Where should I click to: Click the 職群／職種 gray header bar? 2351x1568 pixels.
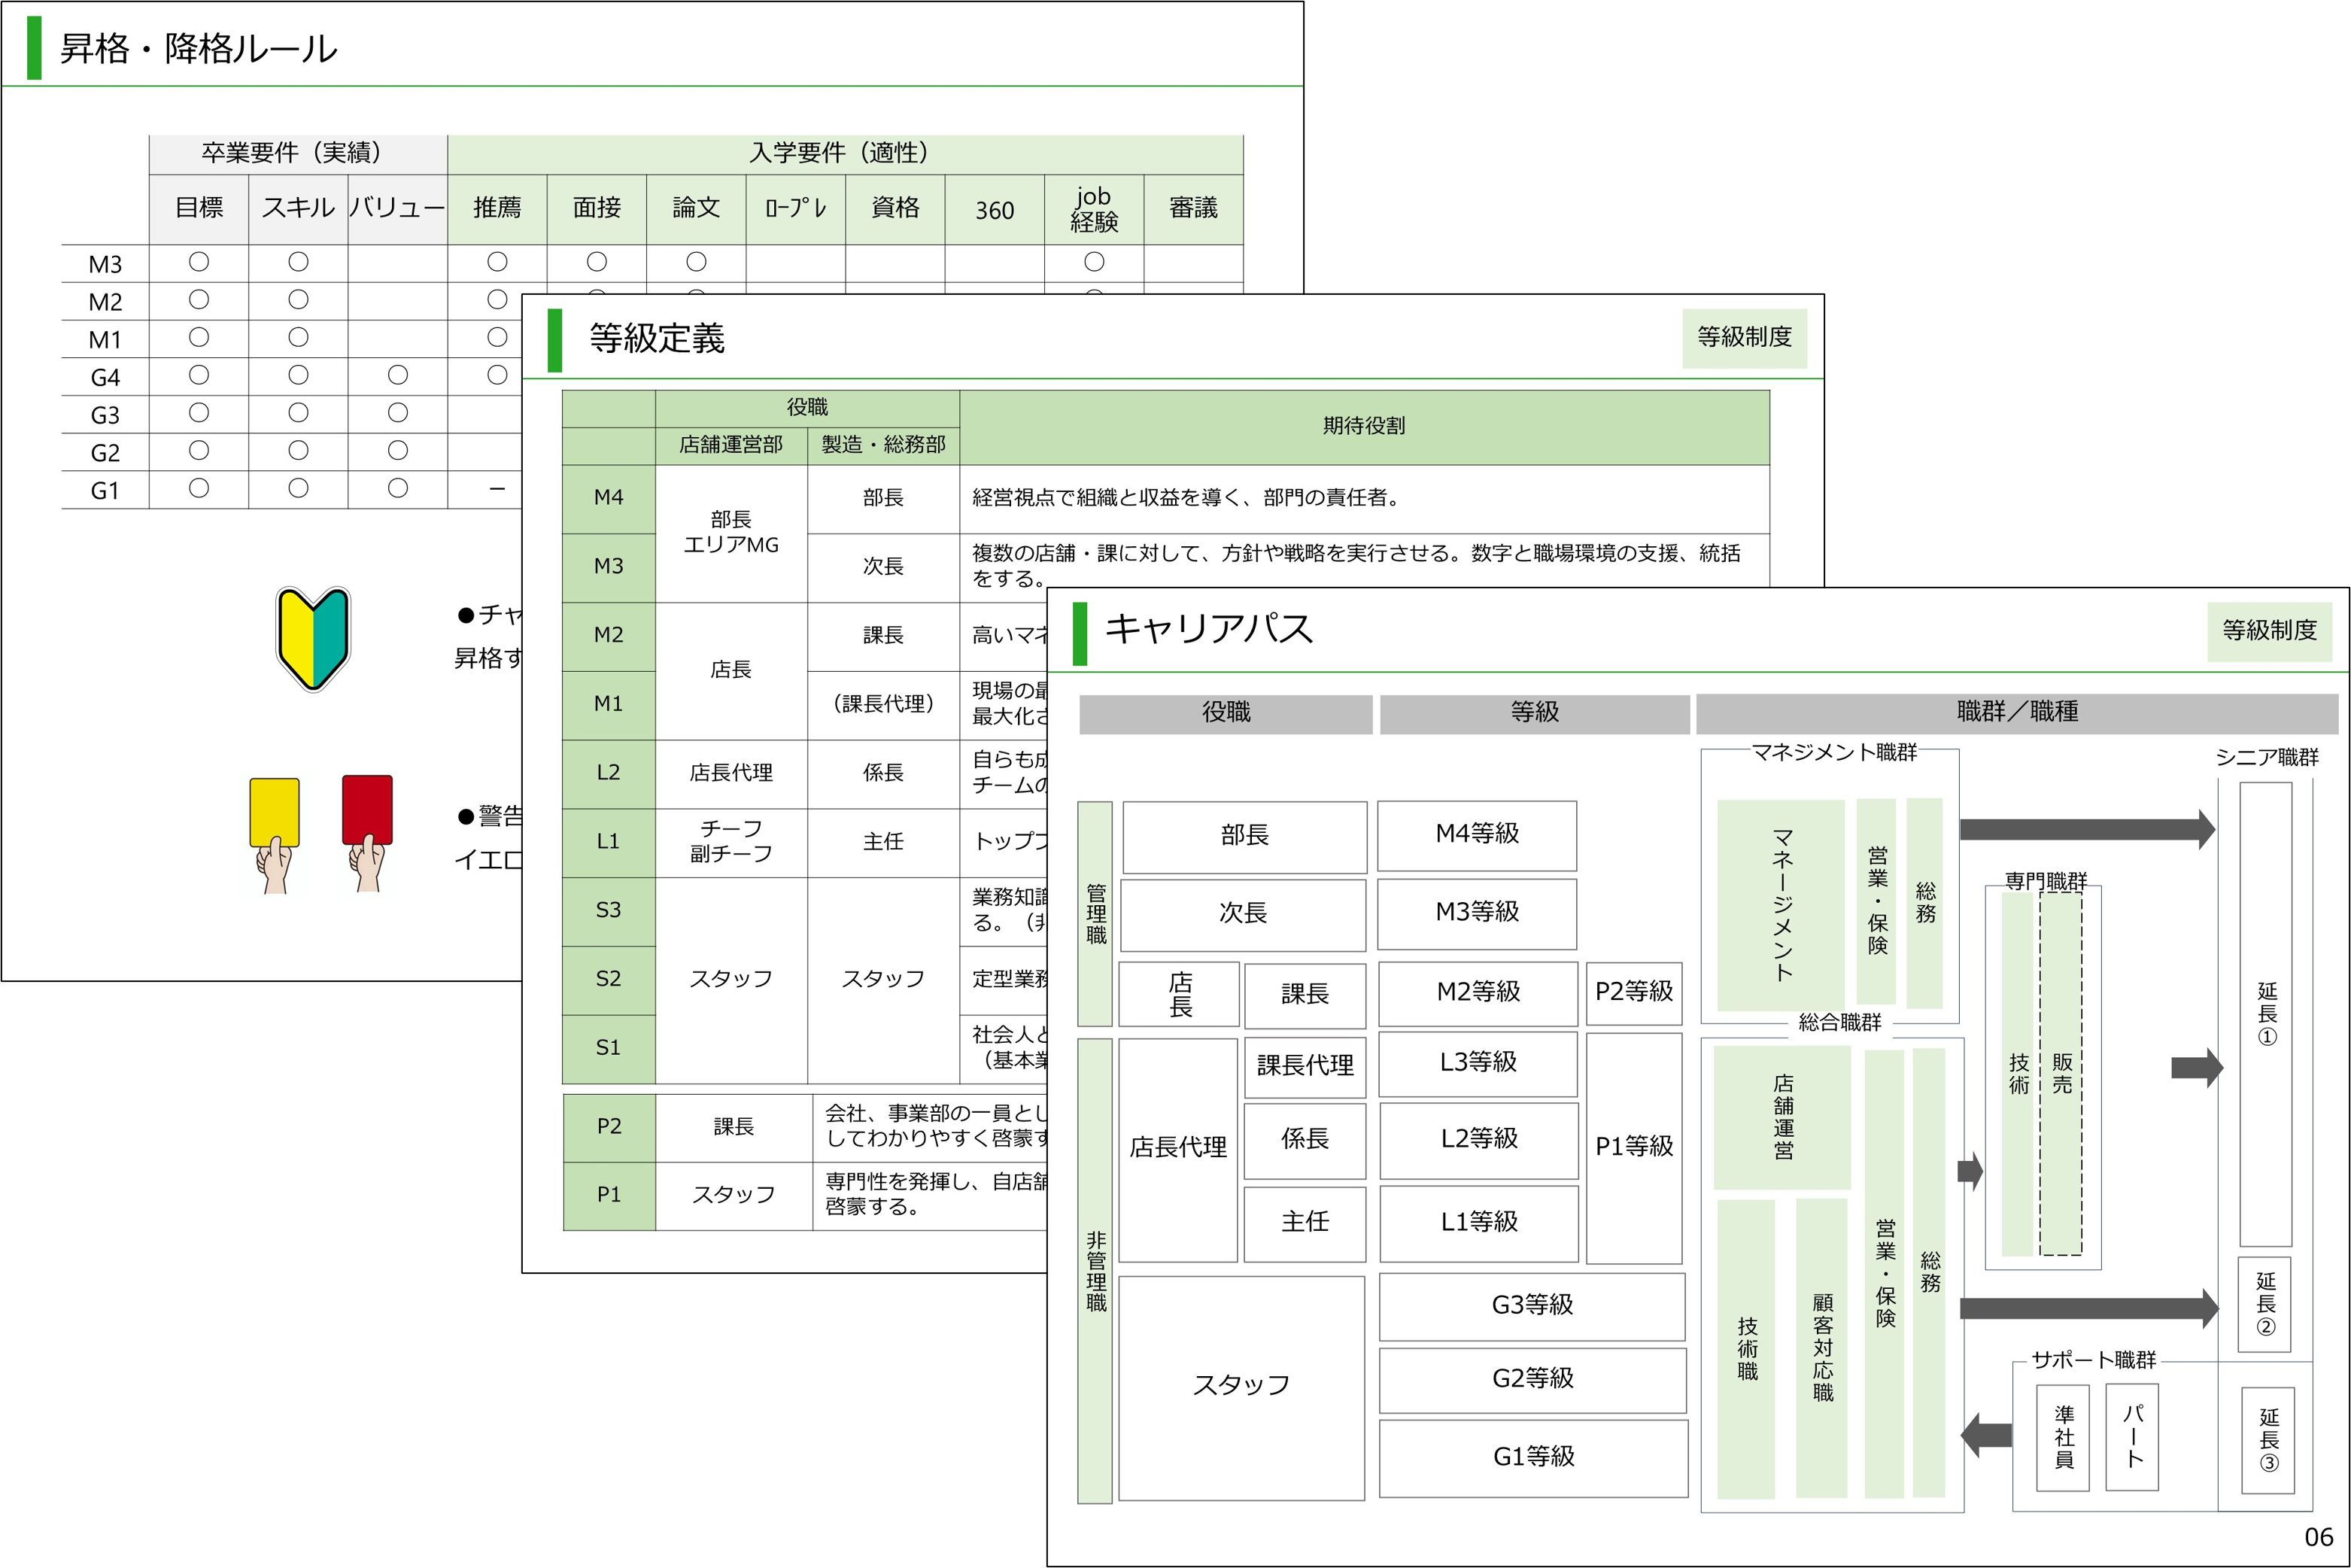point(2016,712)
